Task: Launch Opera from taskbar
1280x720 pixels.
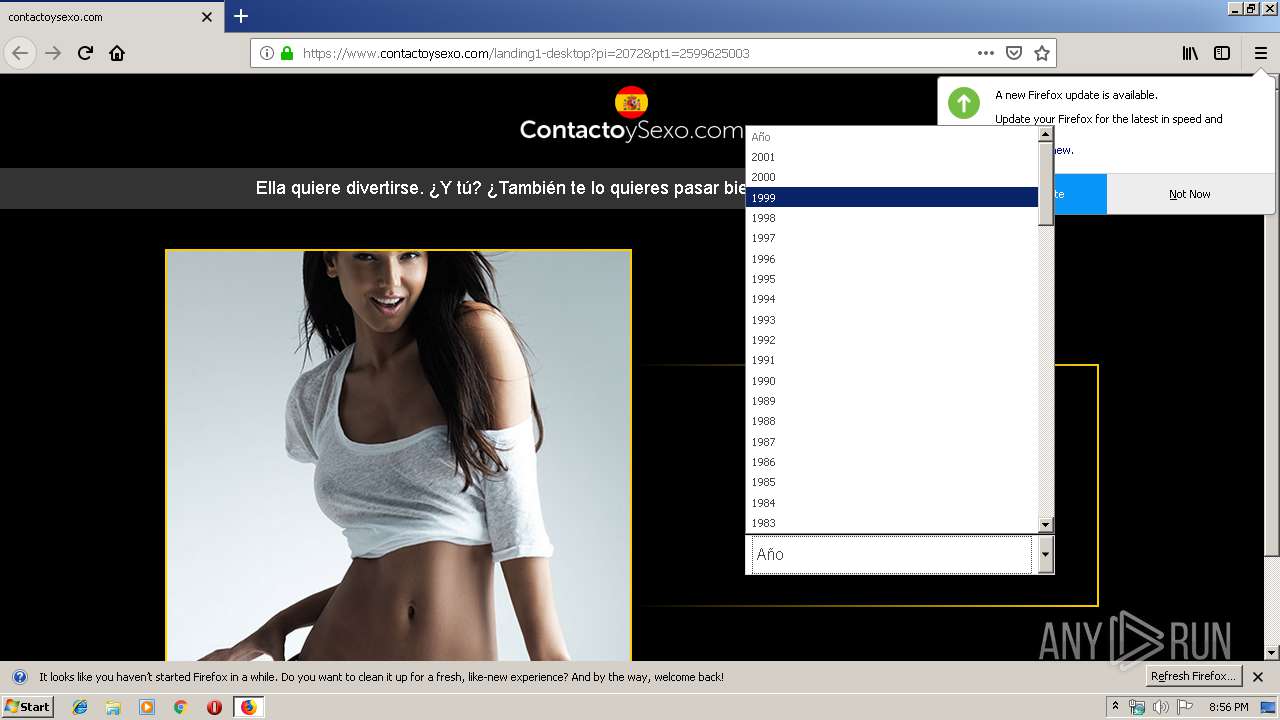Action: tap(214, 707)
